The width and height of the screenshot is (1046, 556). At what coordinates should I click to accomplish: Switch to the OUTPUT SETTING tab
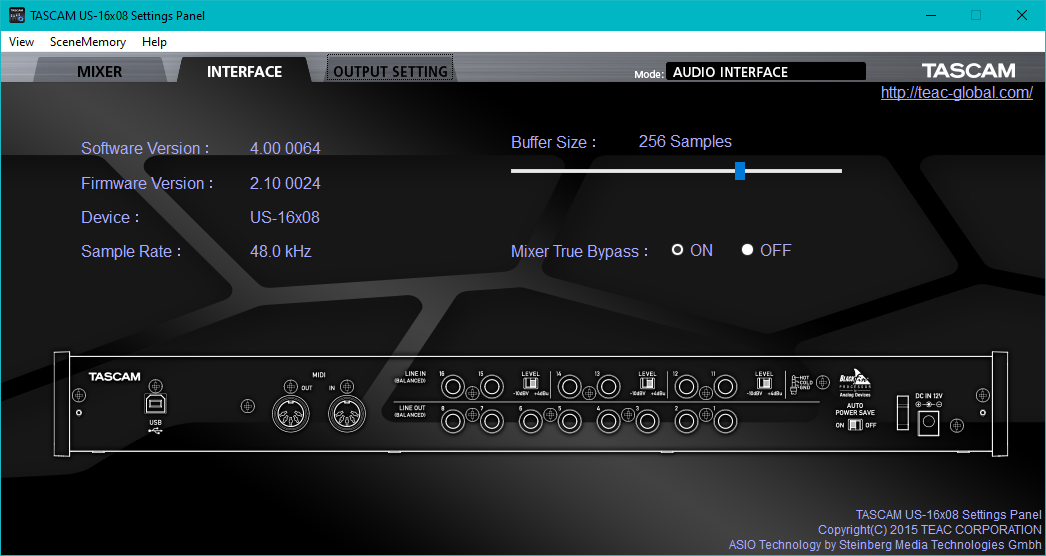click(x=390, y=71)
